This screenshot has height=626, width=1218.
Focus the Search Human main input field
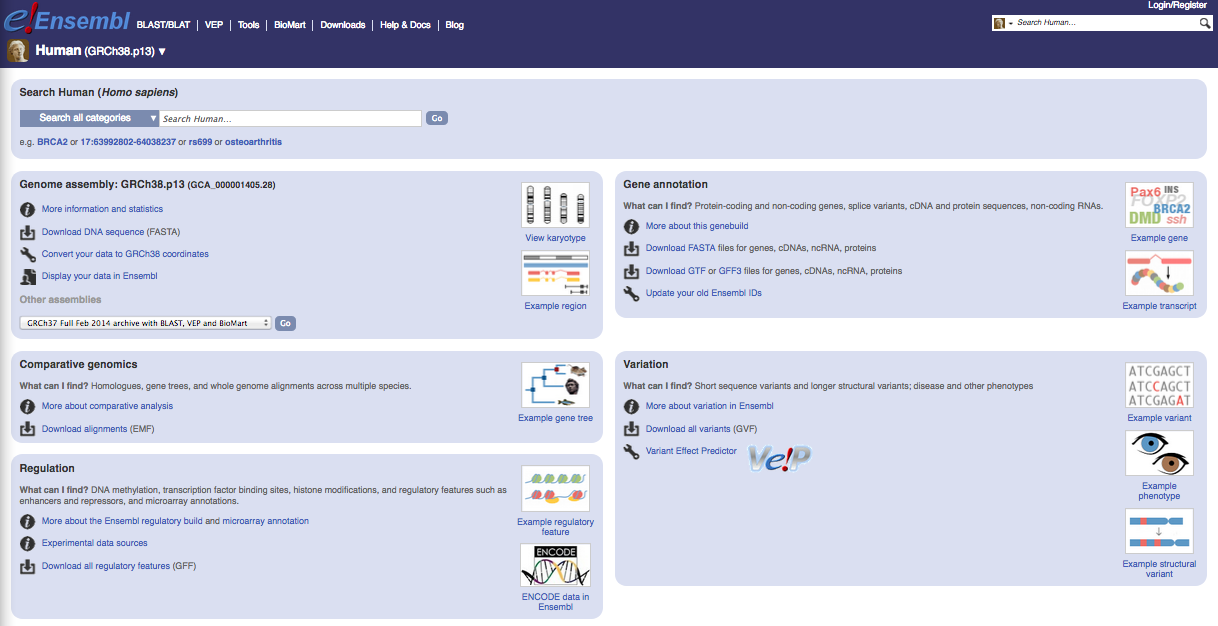click(x=291, y=118)
